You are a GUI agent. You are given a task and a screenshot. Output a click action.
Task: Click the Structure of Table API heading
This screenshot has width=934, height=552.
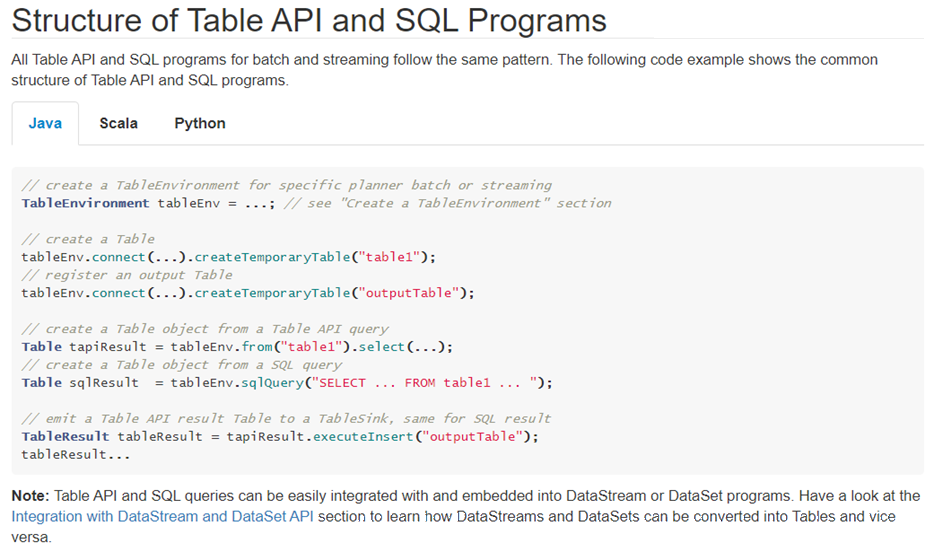click(x=309, y=20)
